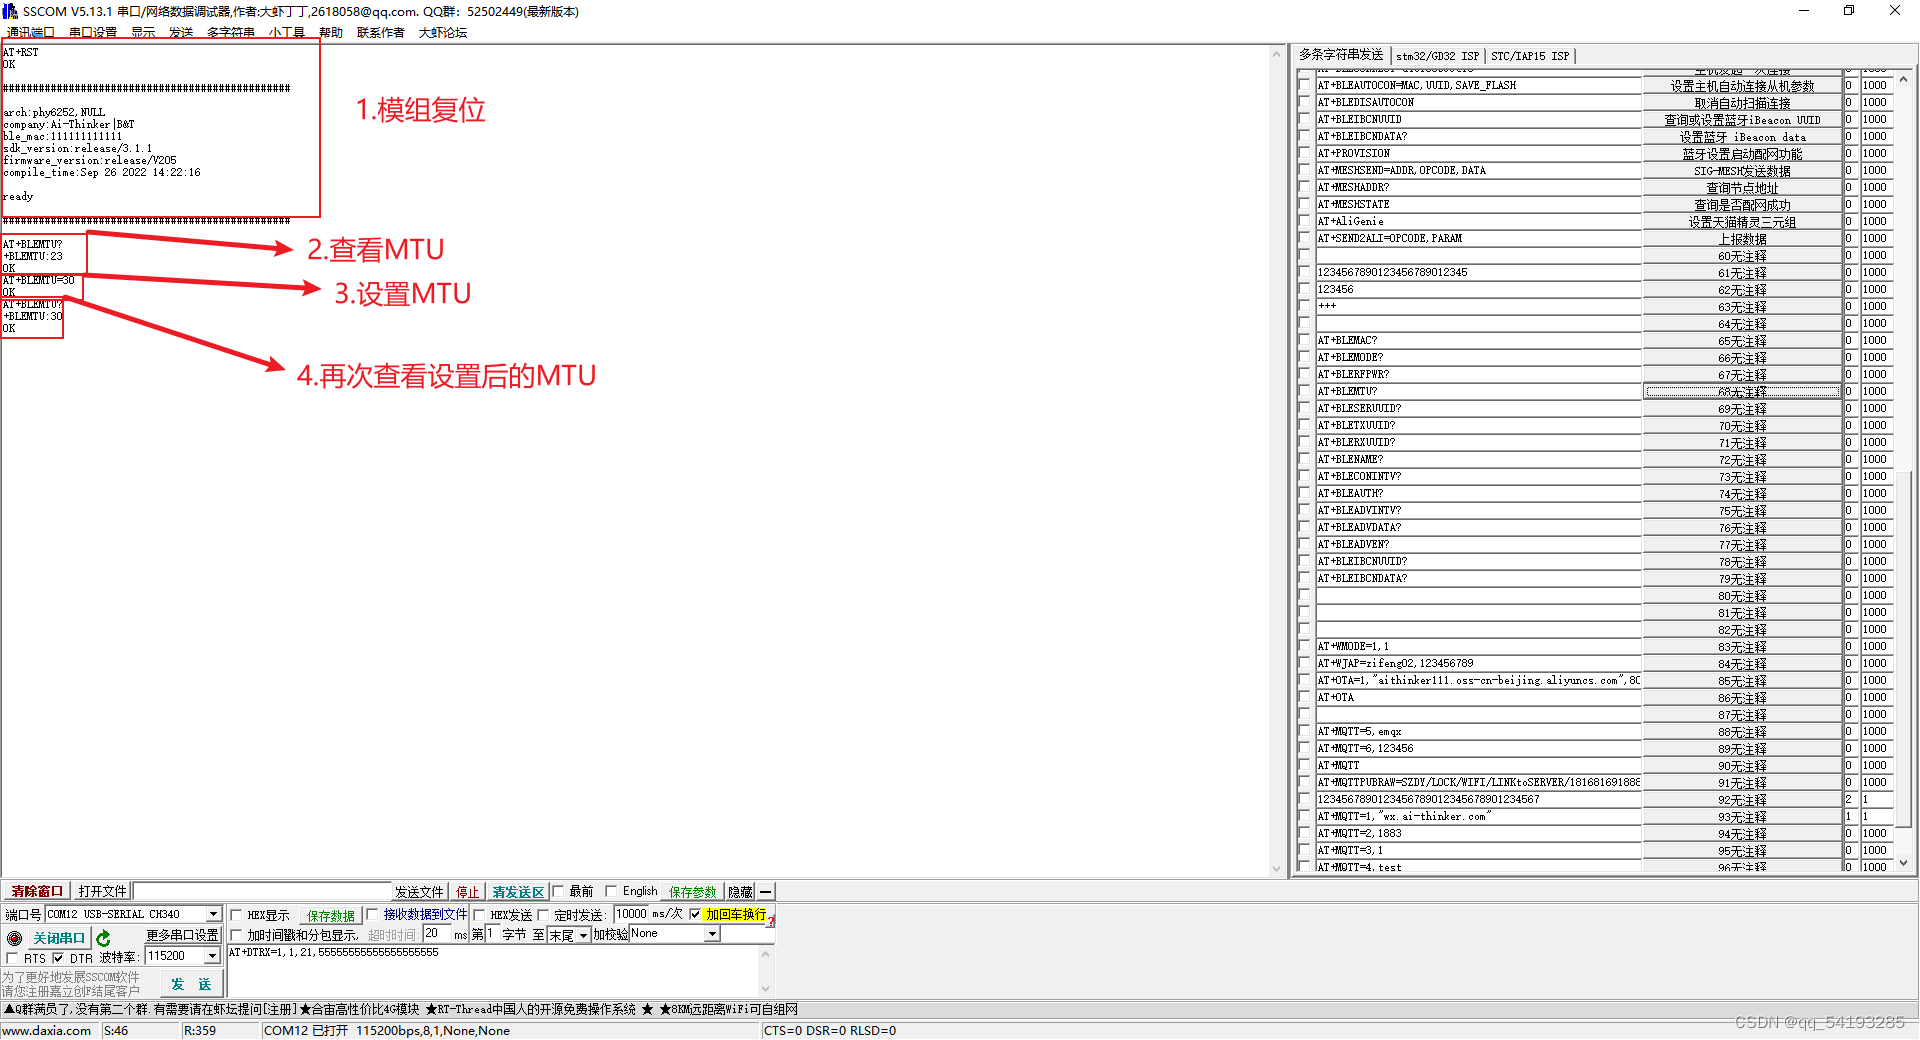Open the 显示 menu
1920x1040 pixels.
point(143,32)
